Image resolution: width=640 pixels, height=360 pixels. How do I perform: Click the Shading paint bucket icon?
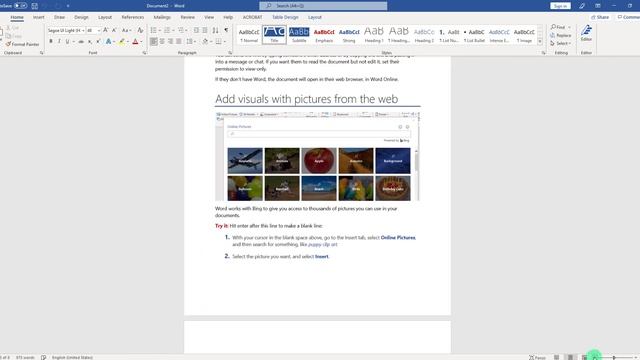coord(205,41)
